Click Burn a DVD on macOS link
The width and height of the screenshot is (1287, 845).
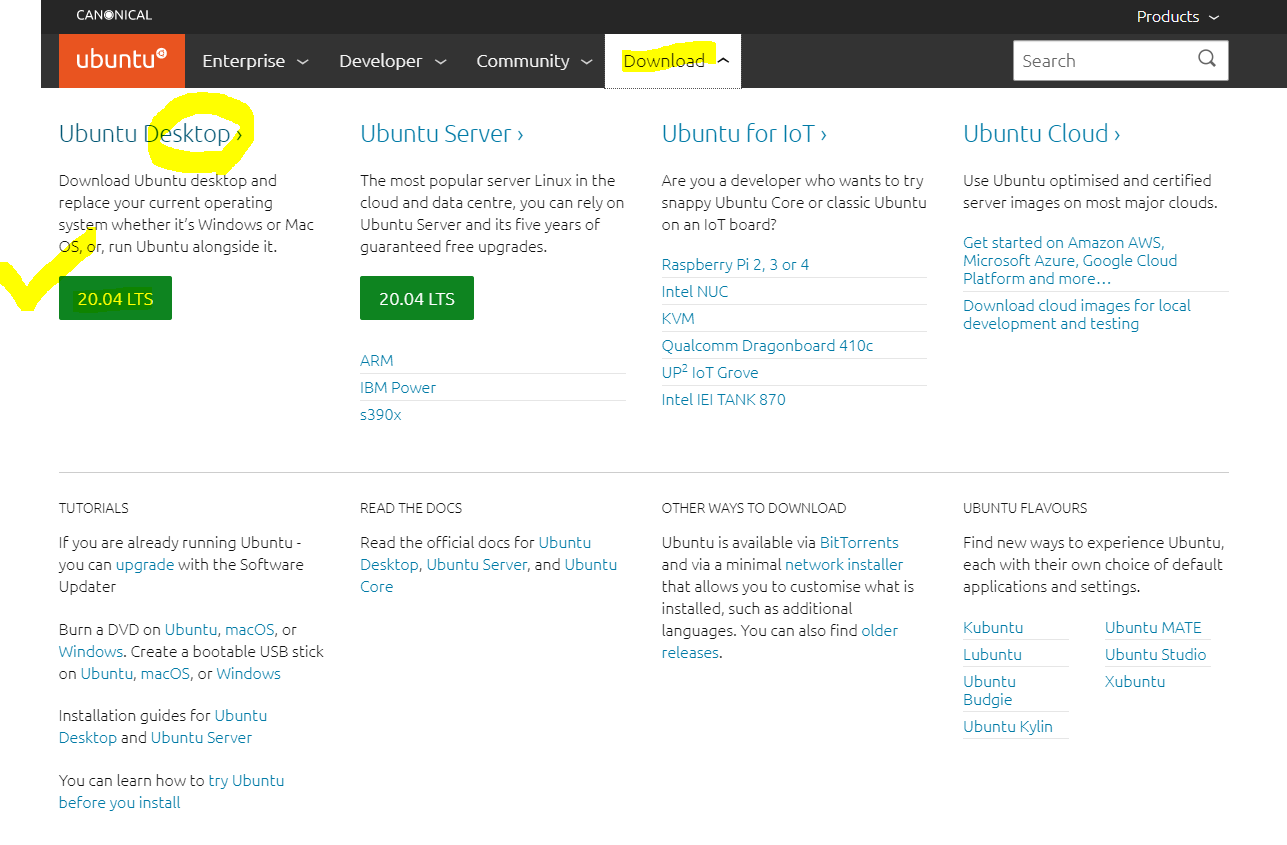(250, 629)
